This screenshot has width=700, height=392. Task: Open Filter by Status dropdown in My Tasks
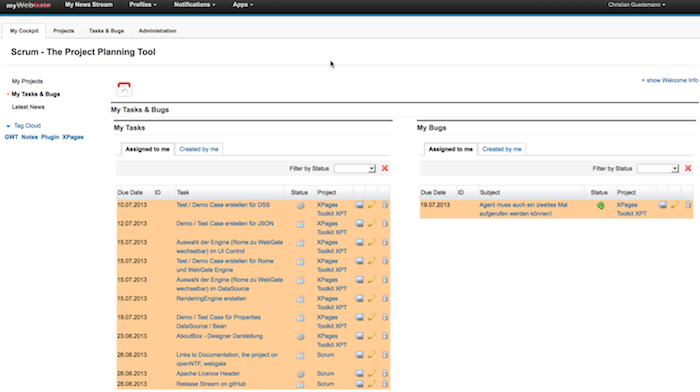pos(355,168)
